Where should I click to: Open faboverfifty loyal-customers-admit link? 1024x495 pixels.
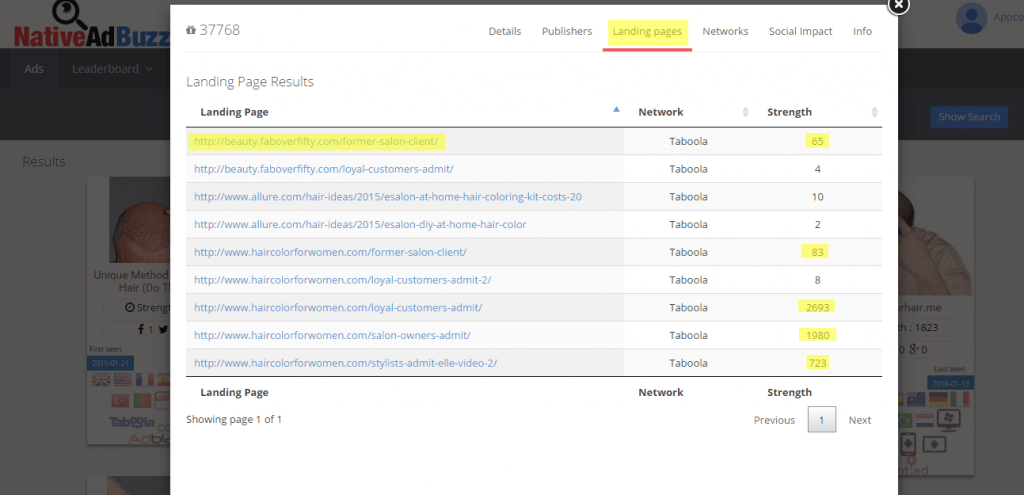point(323,169)
